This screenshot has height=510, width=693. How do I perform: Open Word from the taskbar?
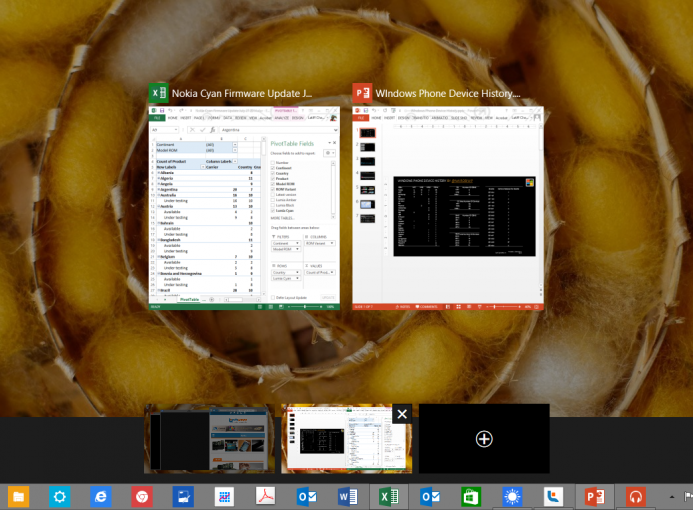click(x=348, y=497)
